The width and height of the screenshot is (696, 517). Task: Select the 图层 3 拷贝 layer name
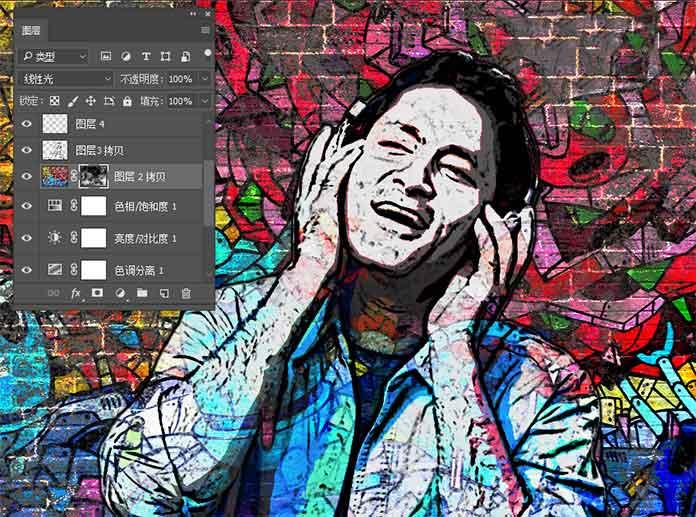(x=99, y=150)
